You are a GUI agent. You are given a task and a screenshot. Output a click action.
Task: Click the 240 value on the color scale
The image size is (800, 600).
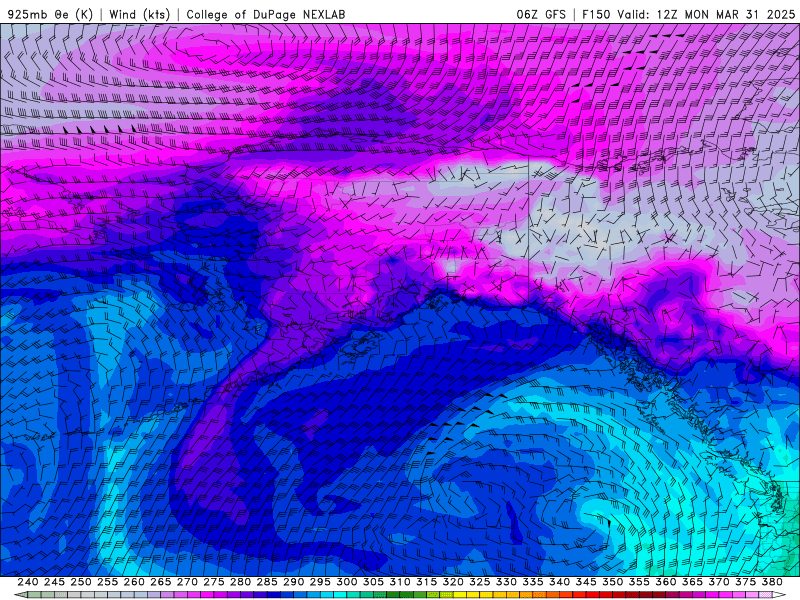28,582
